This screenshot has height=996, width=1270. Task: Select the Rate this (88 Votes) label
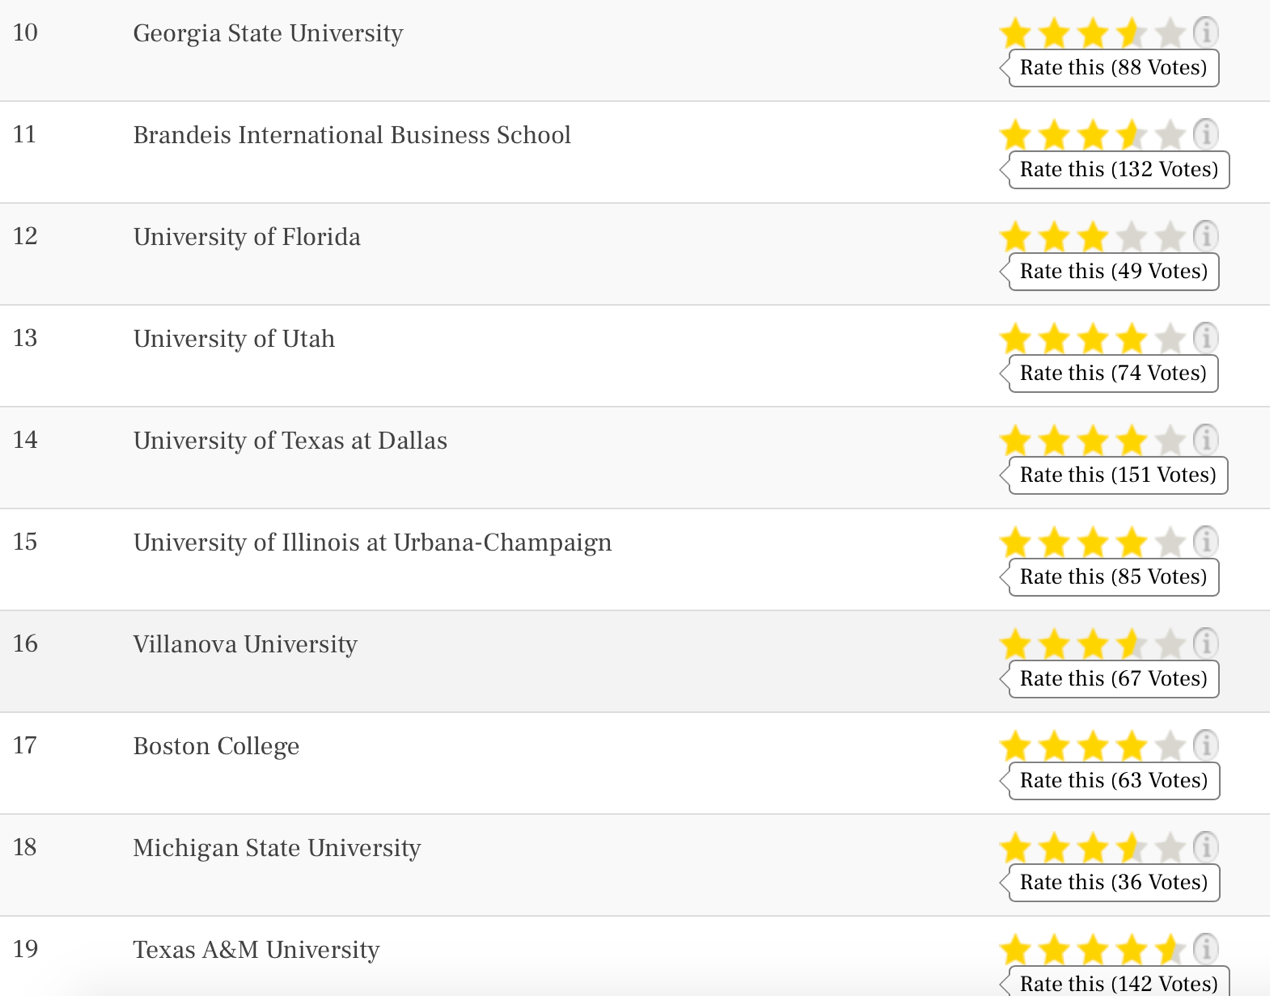click(x=1113, y=68)
